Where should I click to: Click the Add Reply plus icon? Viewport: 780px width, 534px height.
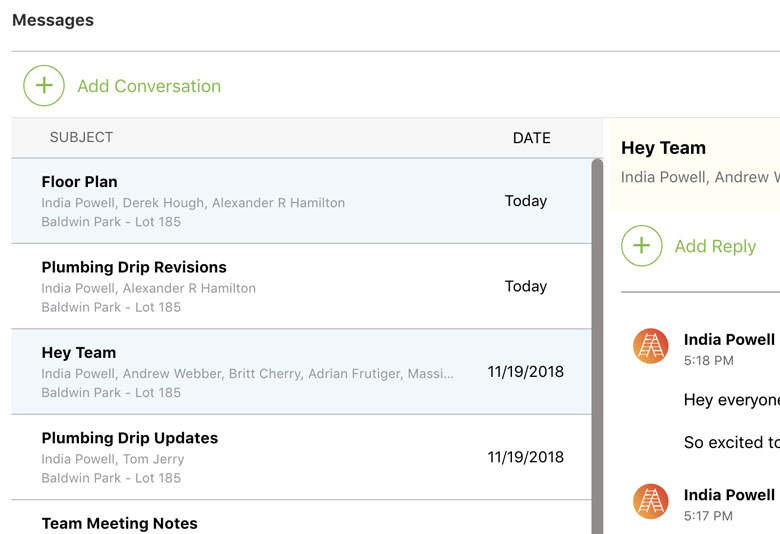[x=642, y=246]
